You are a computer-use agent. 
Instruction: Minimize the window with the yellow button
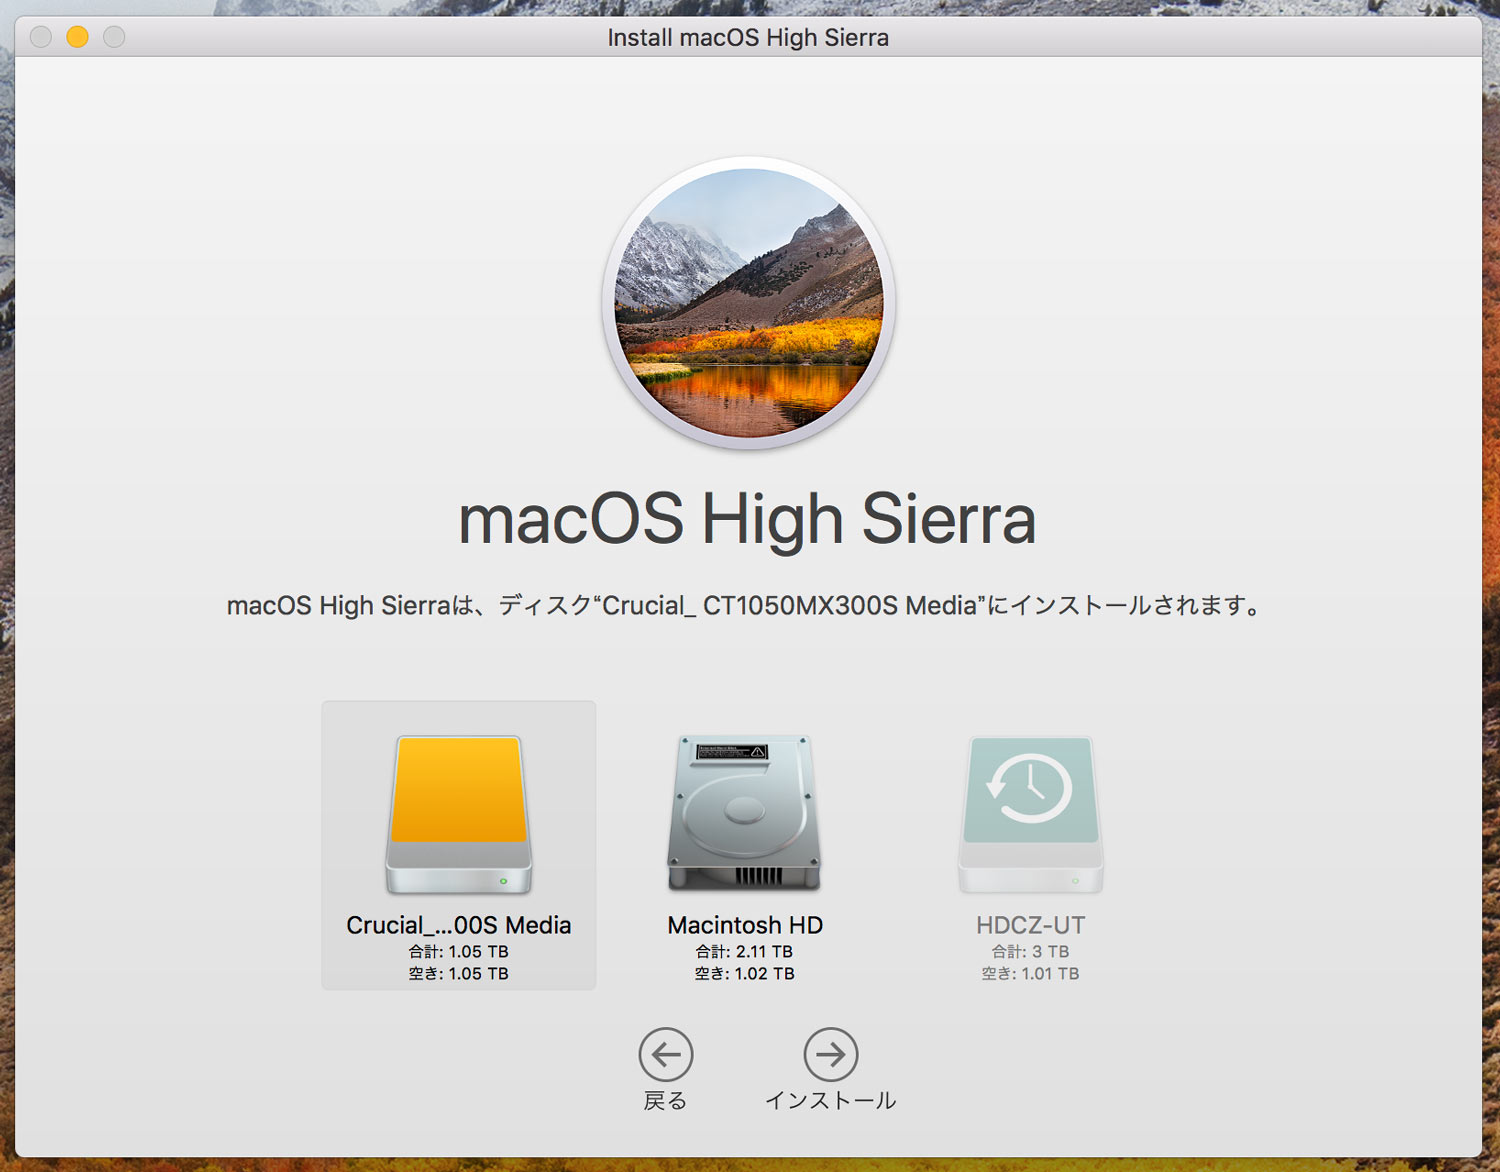point(77,37)
